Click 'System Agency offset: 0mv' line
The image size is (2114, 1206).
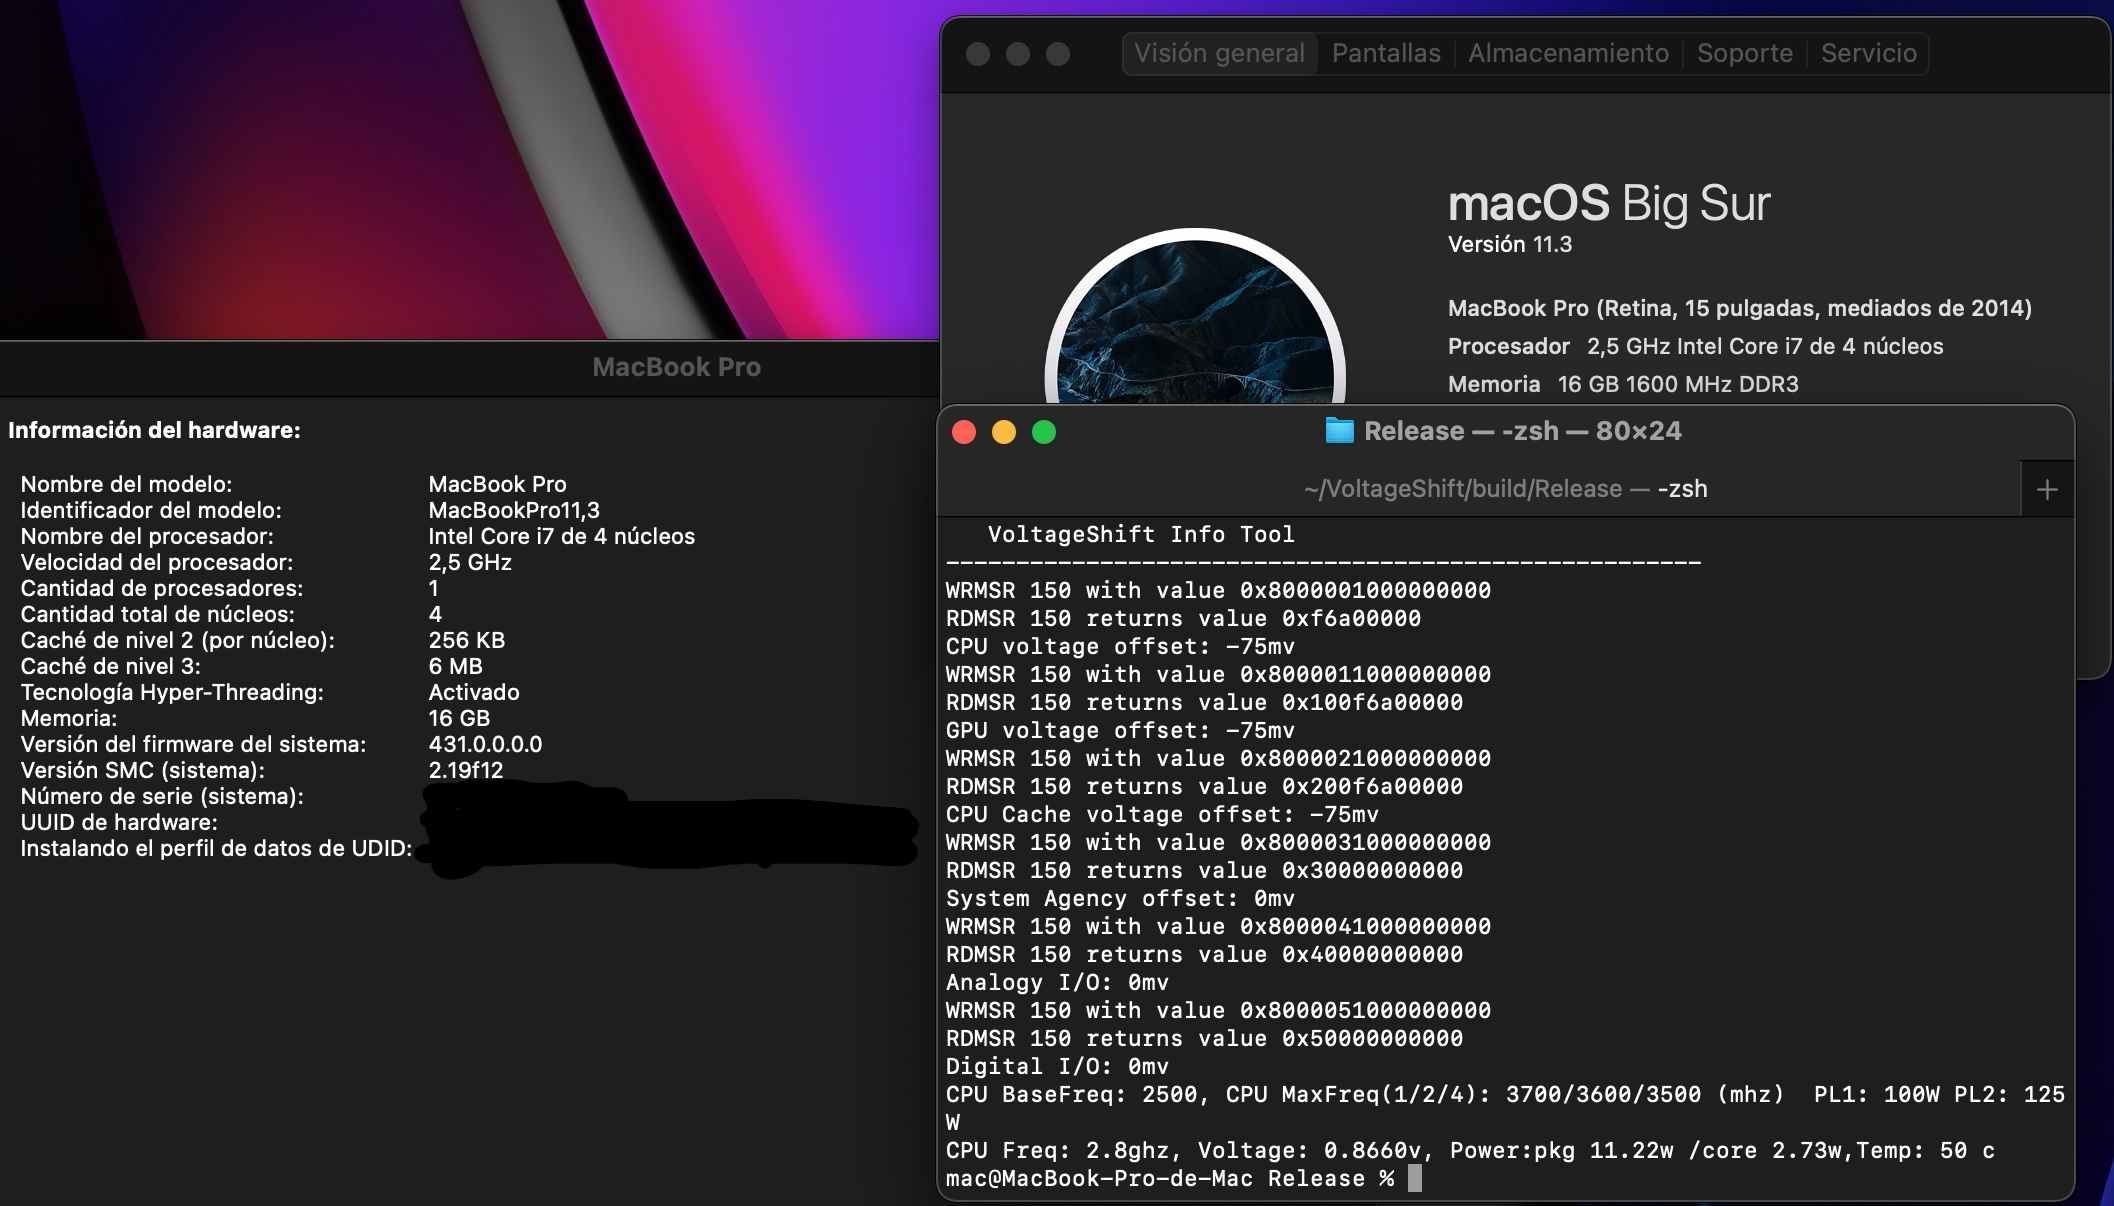[1120, 898]
